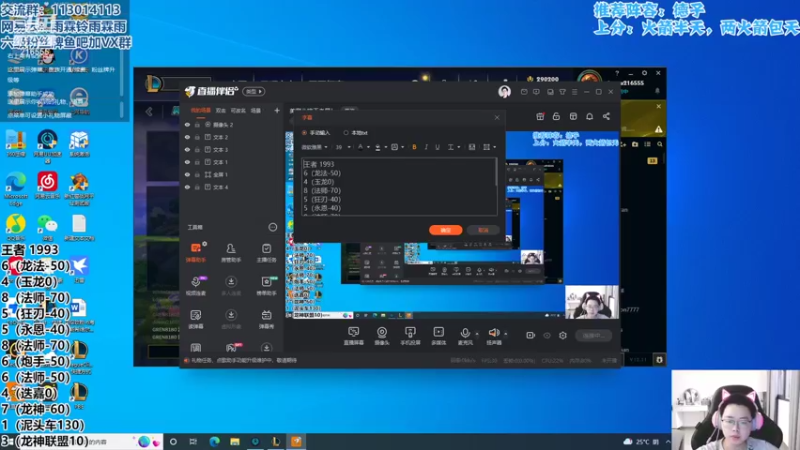Click the share icon above the preview
Screen dimensions: 800x450
coord(606,116)
